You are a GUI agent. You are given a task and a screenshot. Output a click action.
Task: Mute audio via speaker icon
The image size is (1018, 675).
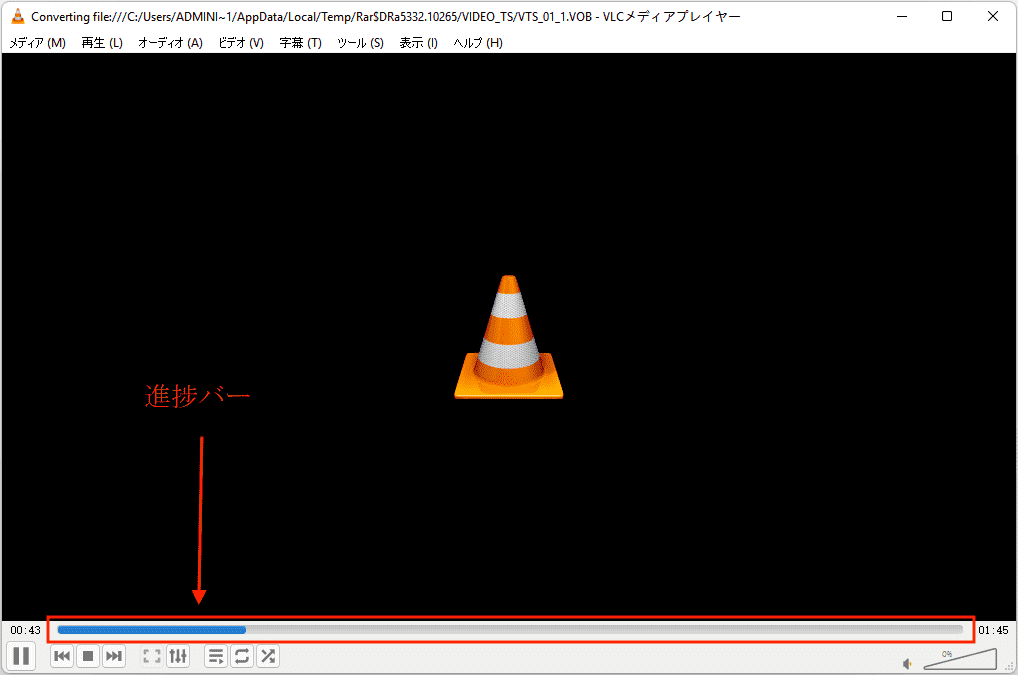point(908,663)
